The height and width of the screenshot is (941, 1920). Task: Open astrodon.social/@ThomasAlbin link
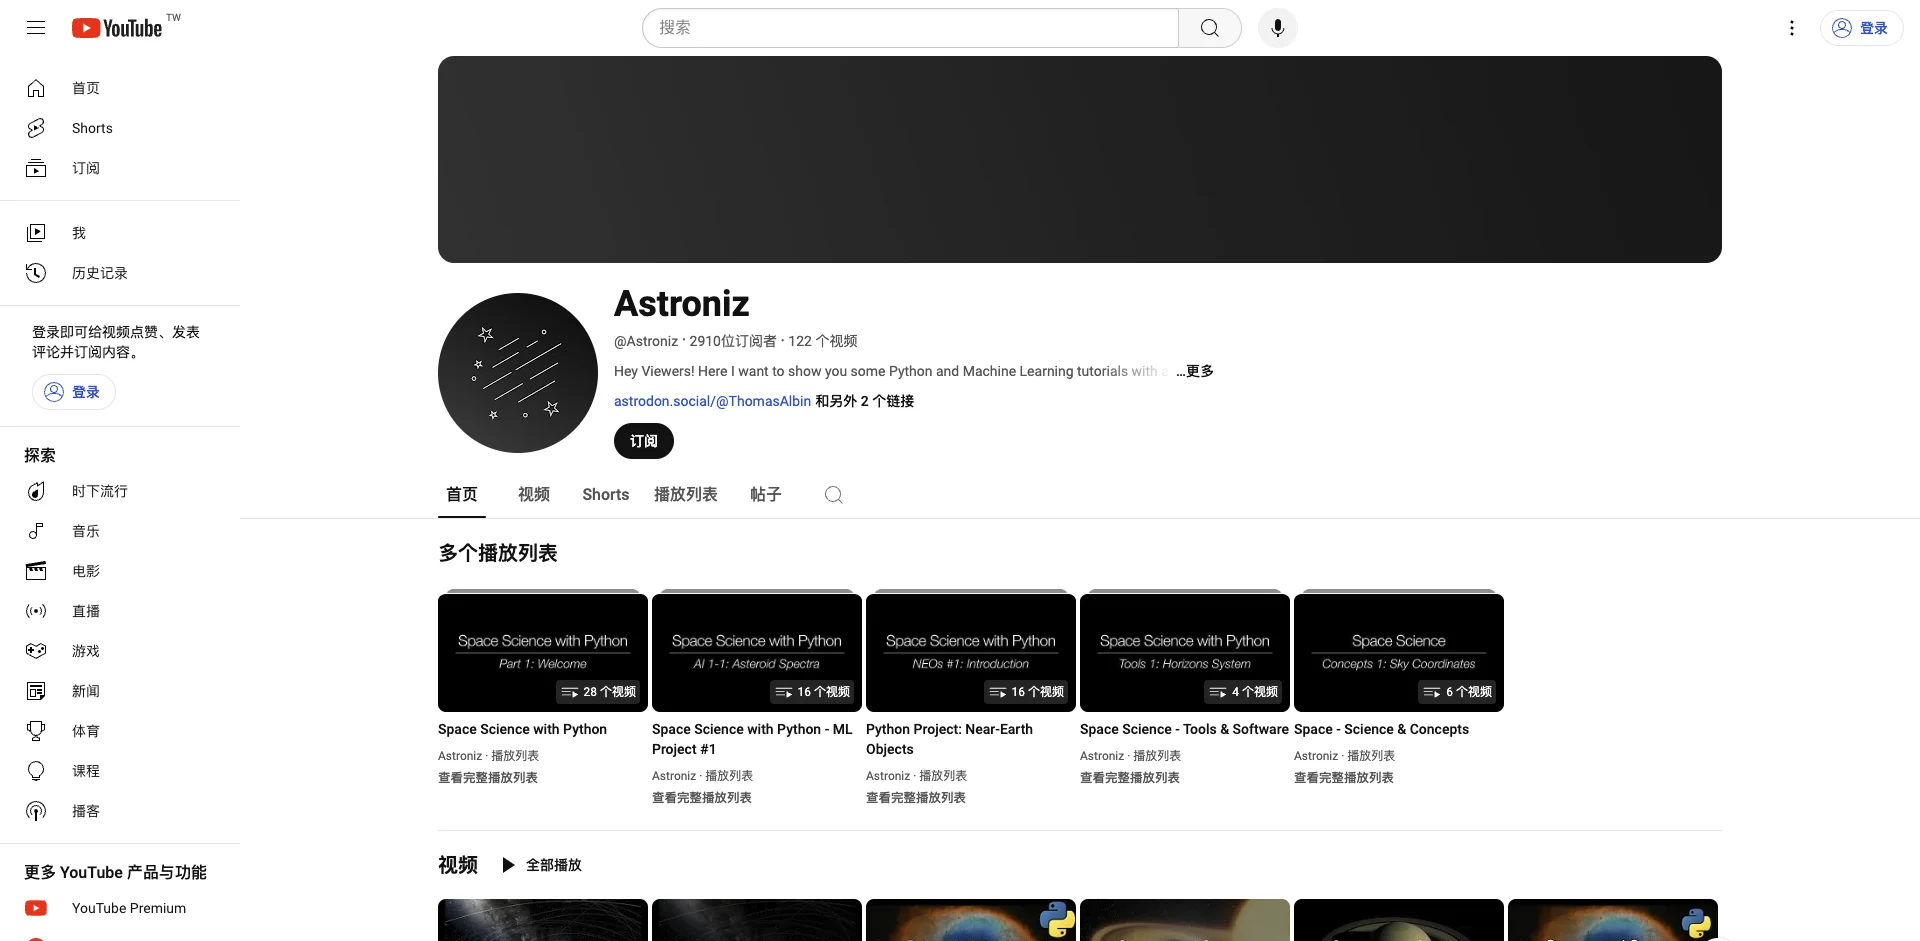[x=712, y=401]
